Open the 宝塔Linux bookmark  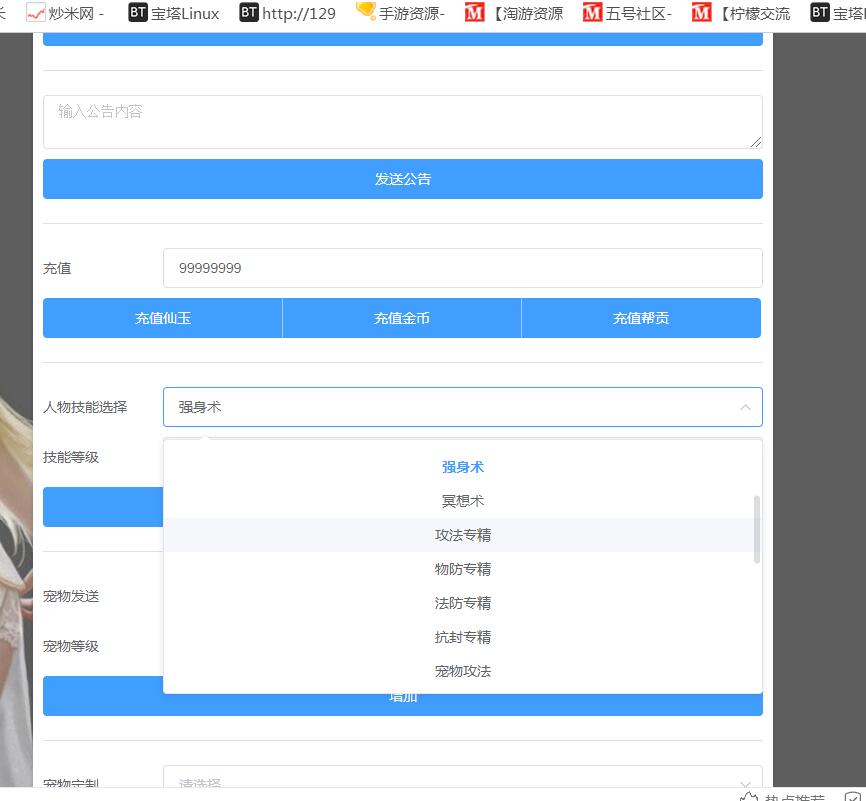[174, 14]
